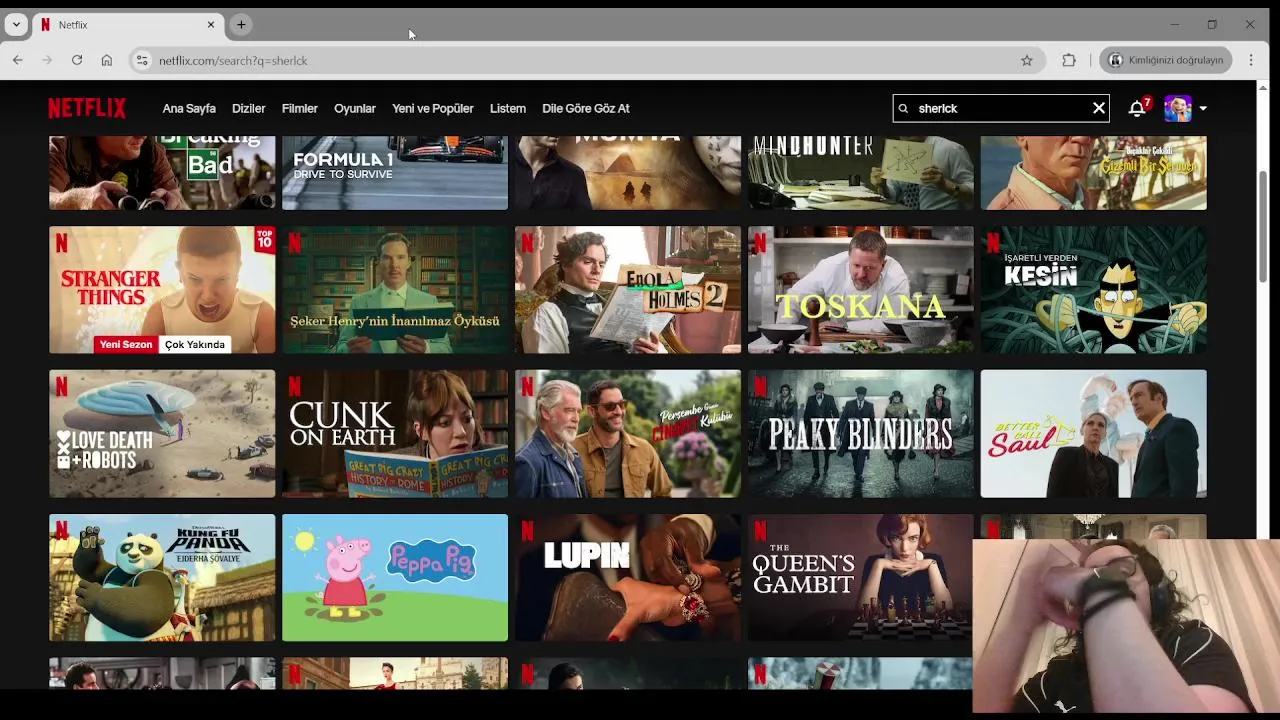Open Enola Holmes 2 card
This screenshot has width=1280, height=720.
tap(628, 289)
